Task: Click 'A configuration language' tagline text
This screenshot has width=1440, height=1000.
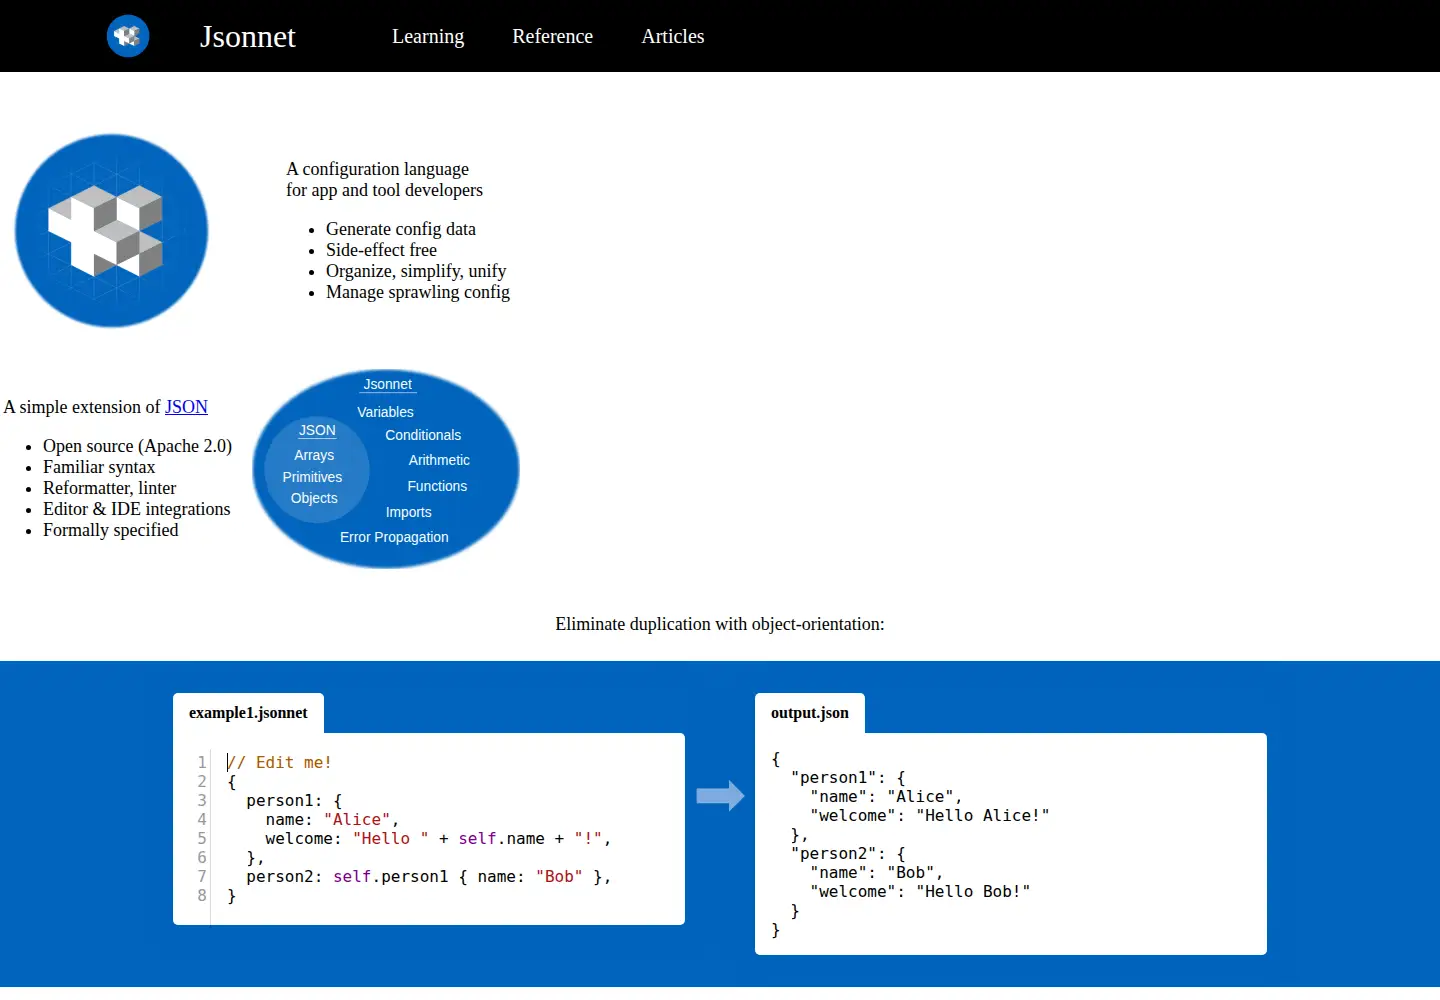Action: pyautogui.click(x=377, y=169)
